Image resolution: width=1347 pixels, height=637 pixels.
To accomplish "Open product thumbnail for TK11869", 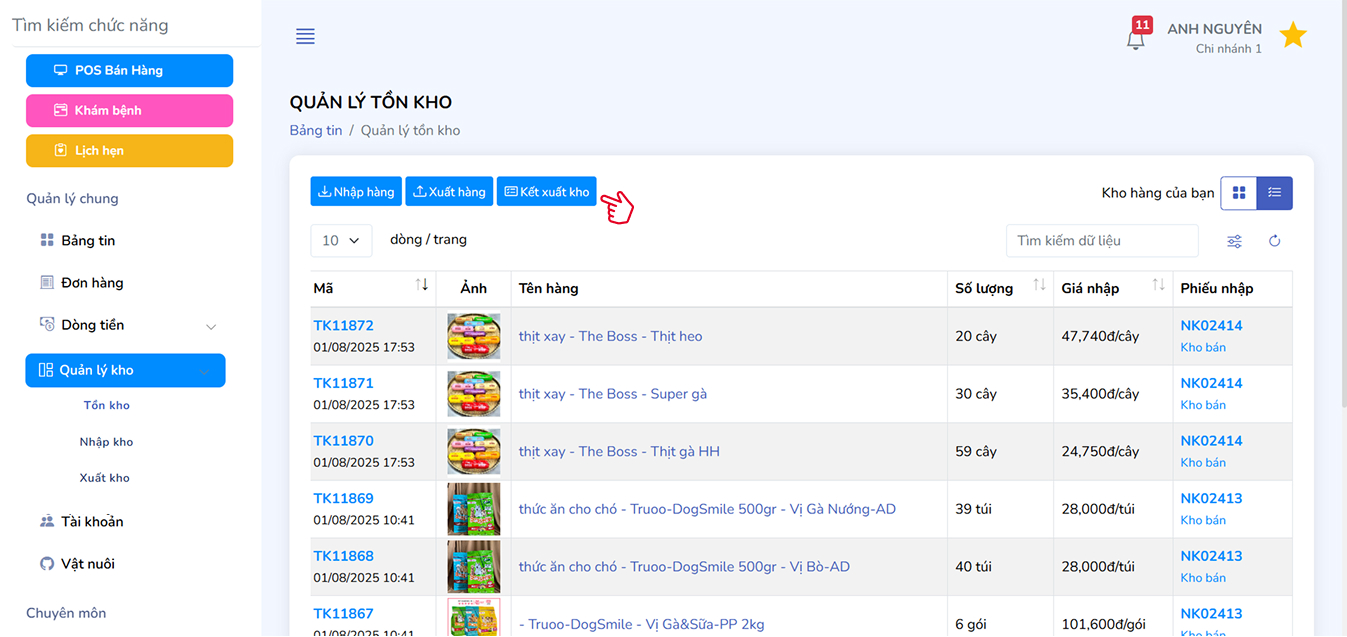I will coord(474,509).
